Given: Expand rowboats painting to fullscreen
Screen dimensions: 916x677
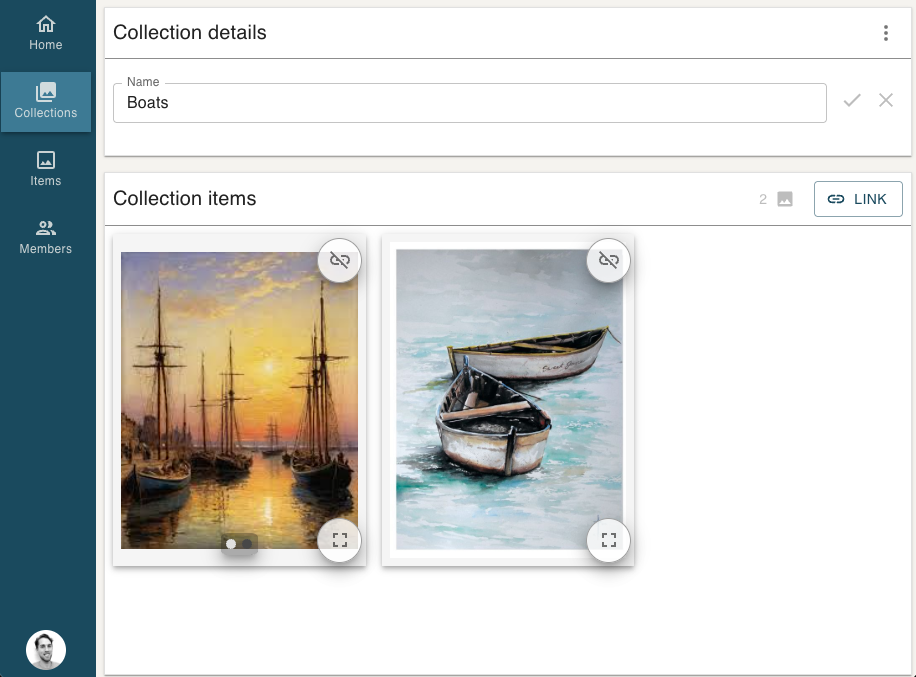Looking at the screenshot, I should [608, 541].
